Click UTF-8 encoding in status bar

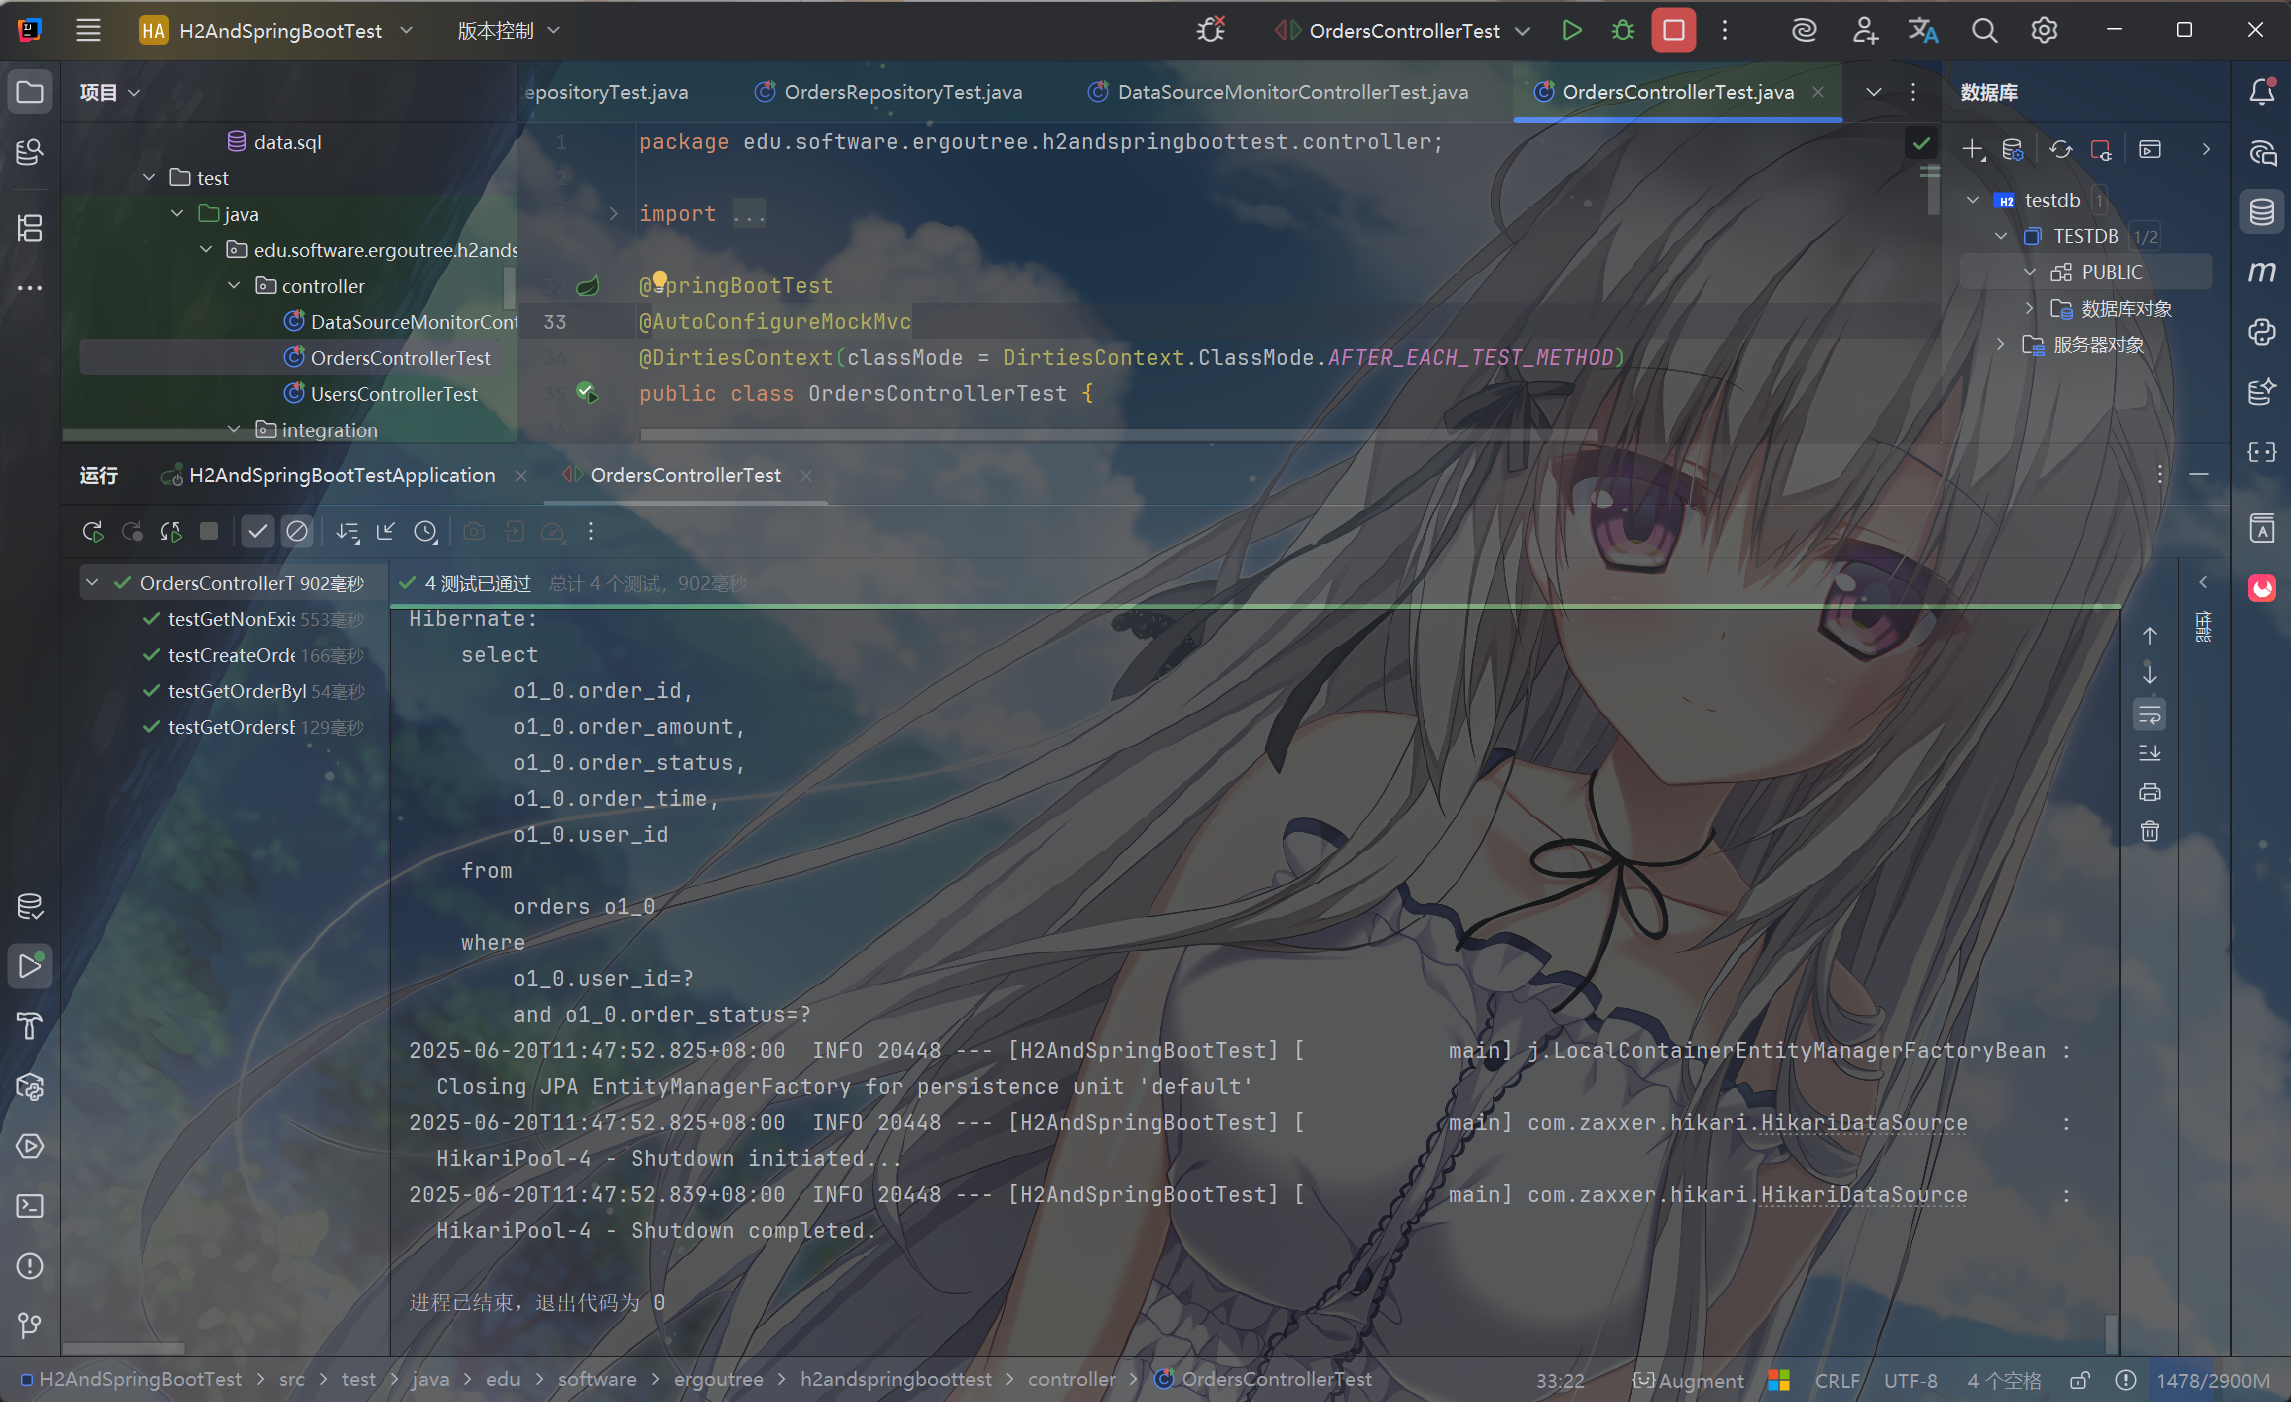click(1911, 1381)
